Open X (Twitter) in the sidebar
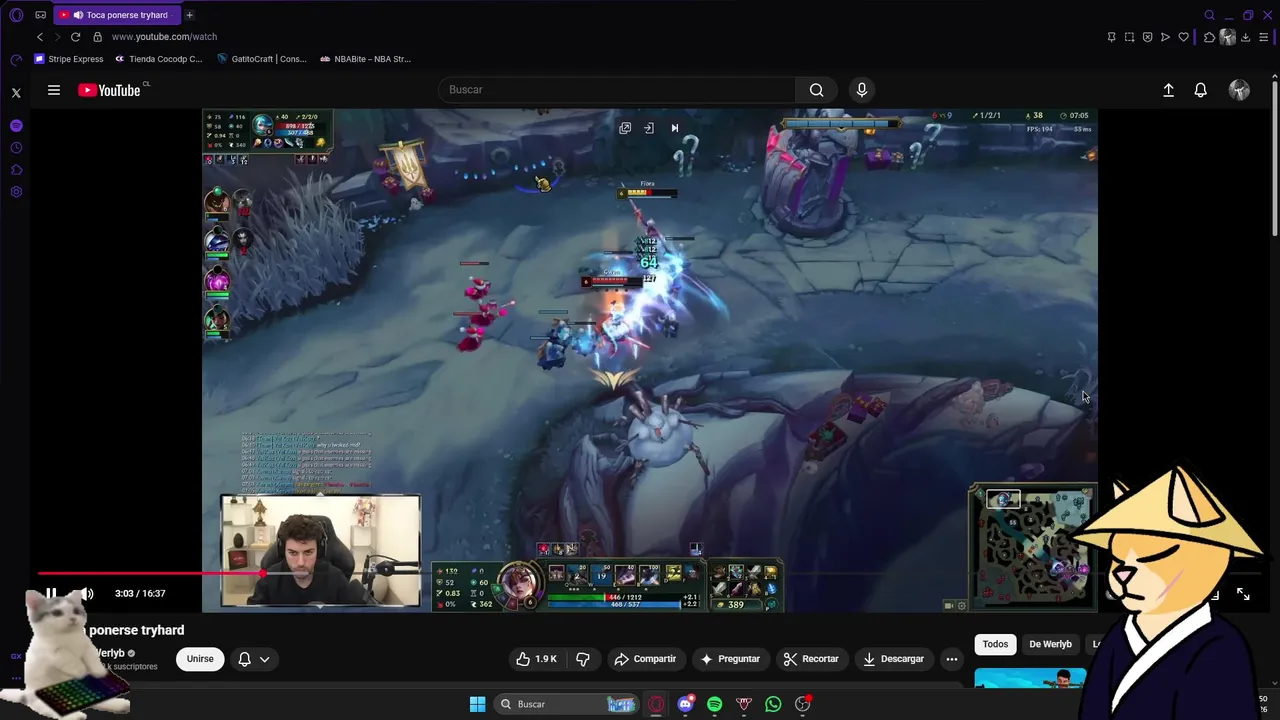Viewport: 1280px width, 720px height. 16,93
